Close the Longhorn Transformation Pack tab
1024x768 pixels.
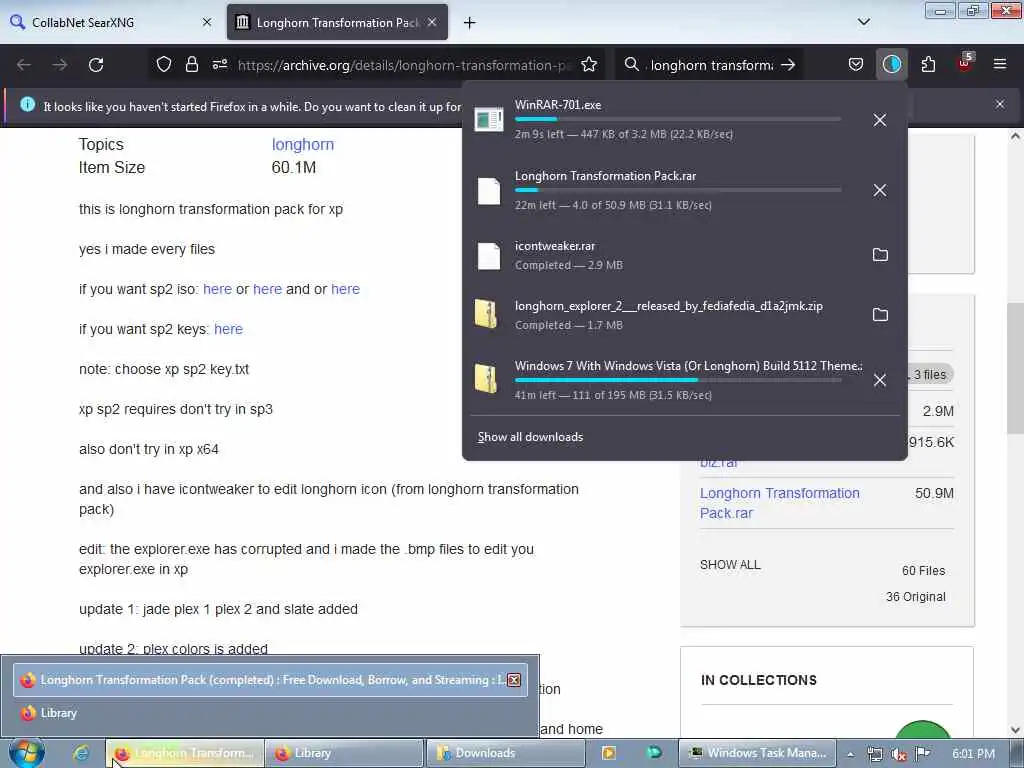pos(432,22)
